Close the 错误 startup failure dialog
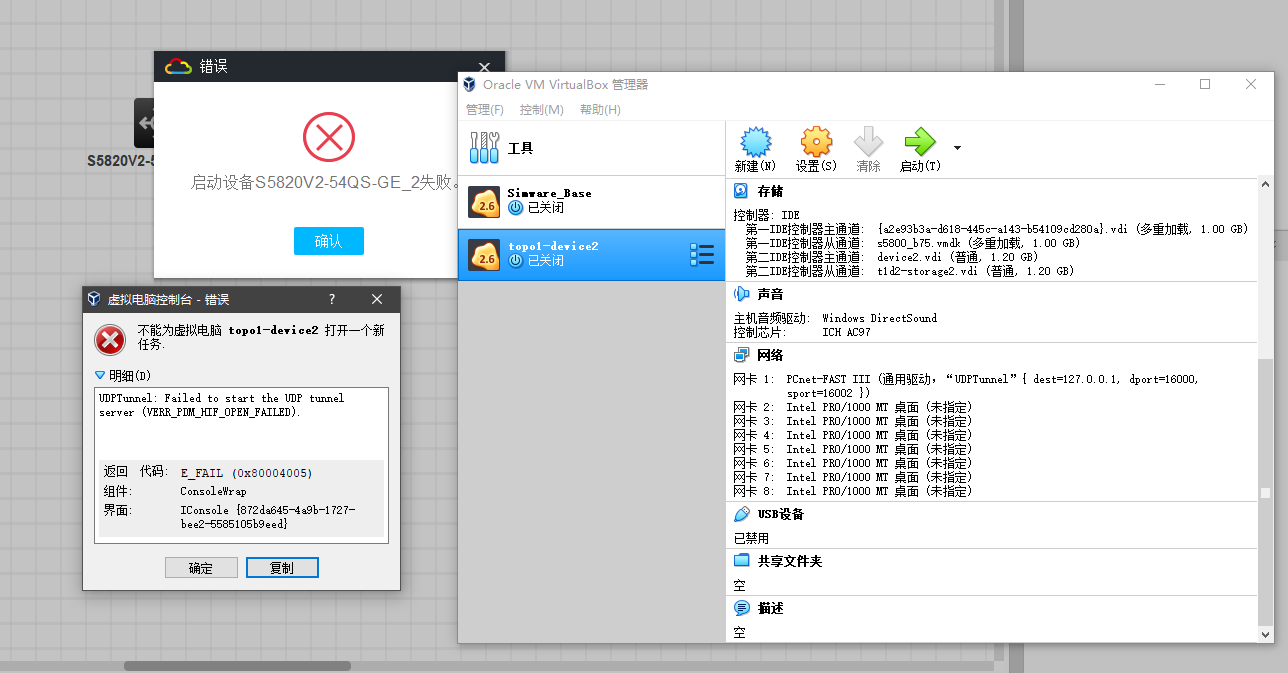The height and width of the screenshot is (673, 1288). (485, 66)
